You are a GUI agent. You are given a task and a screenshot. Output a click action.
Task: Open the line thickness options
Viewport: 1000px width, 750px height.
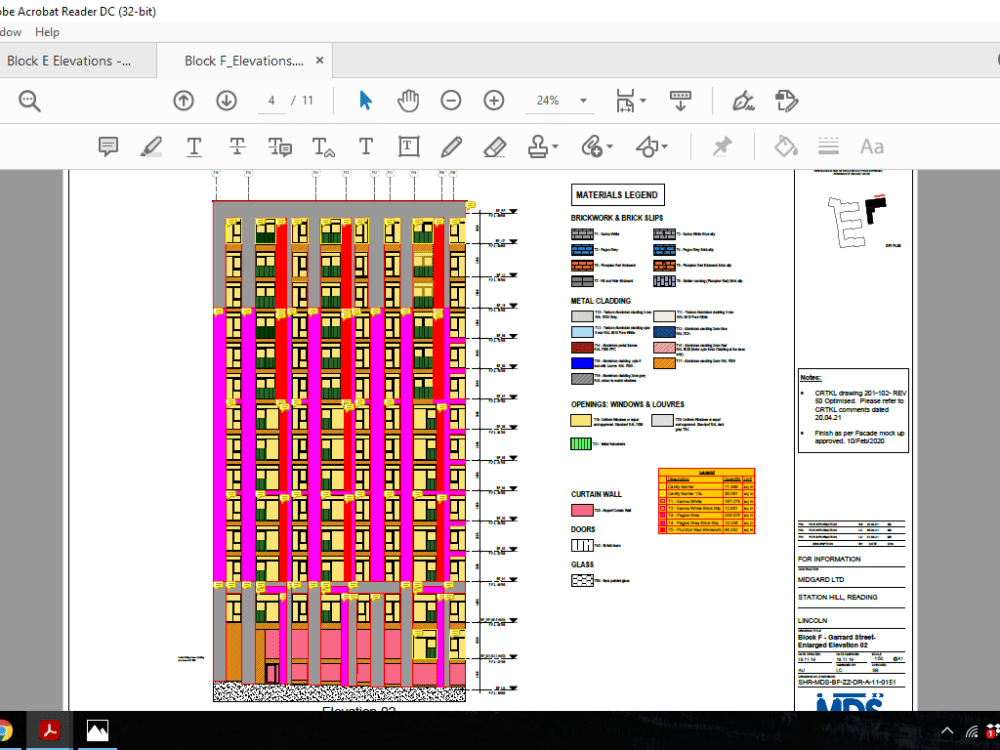point(828,147)
